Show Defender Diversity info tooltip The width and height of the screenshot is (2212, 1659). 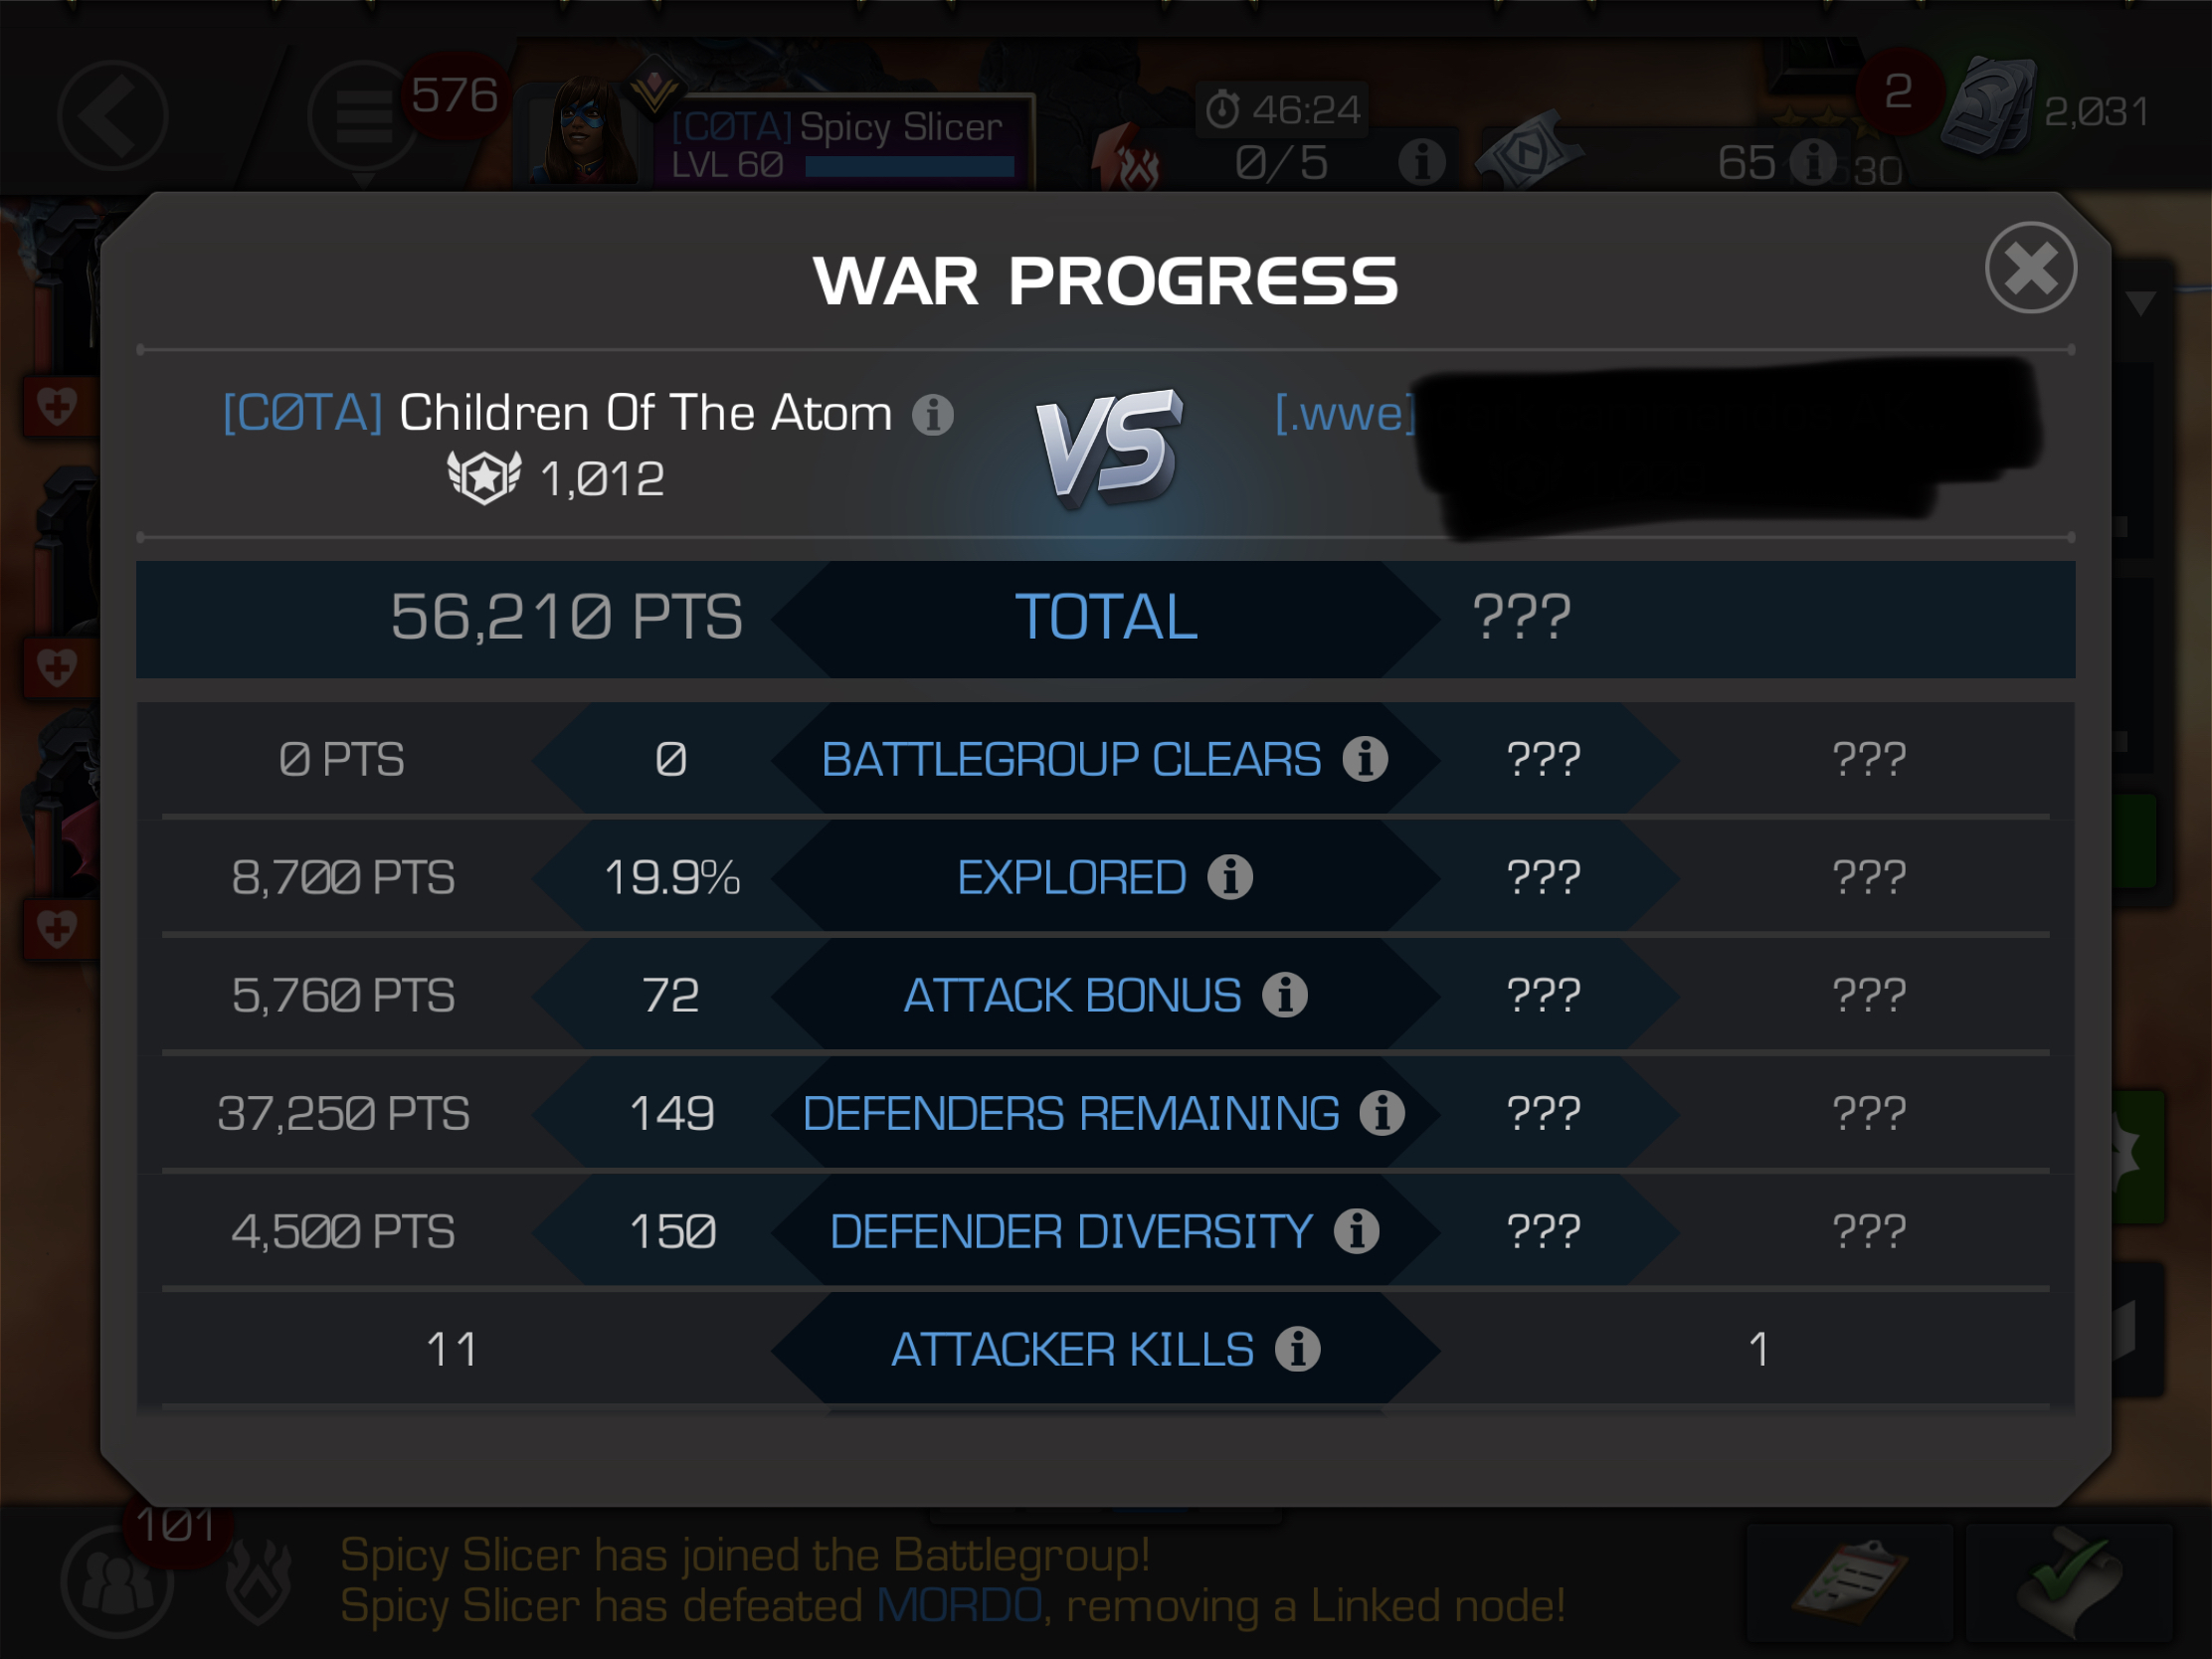(x=1357, y=1231)
